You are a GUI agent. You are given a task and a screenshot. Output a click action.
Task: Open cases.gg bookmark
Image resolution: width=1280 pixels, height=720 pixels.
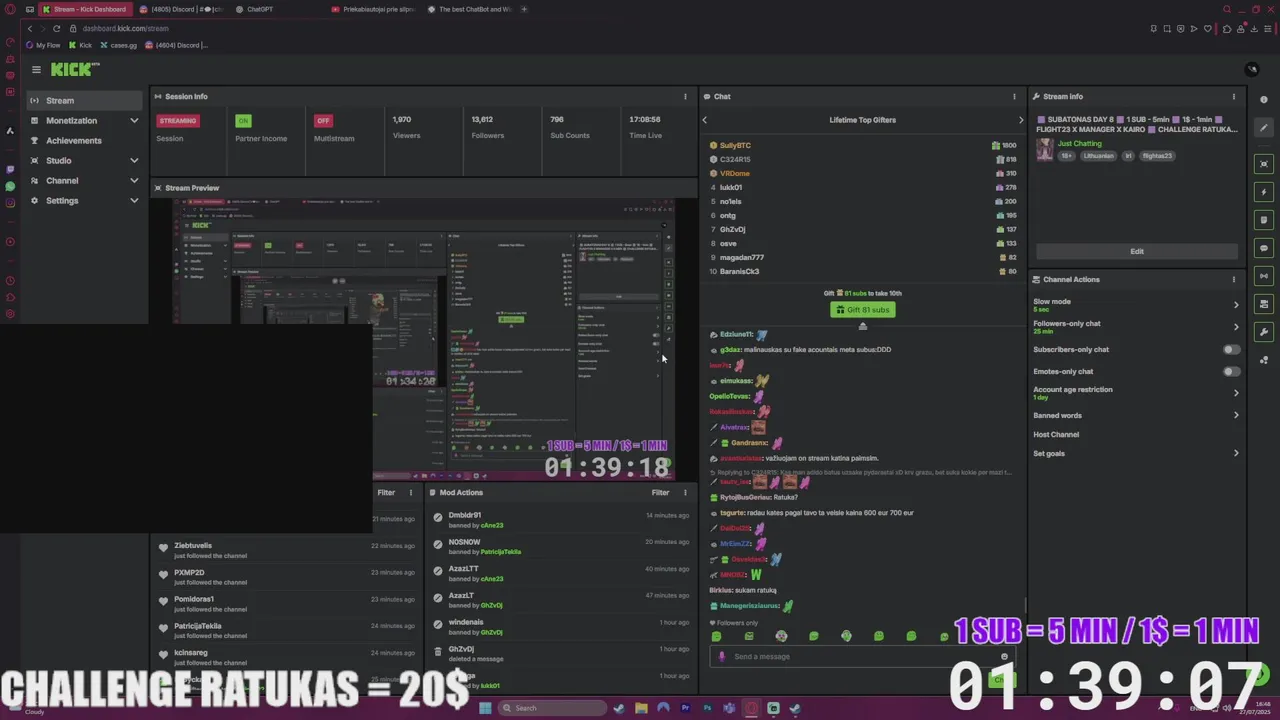tap(118, 45)
